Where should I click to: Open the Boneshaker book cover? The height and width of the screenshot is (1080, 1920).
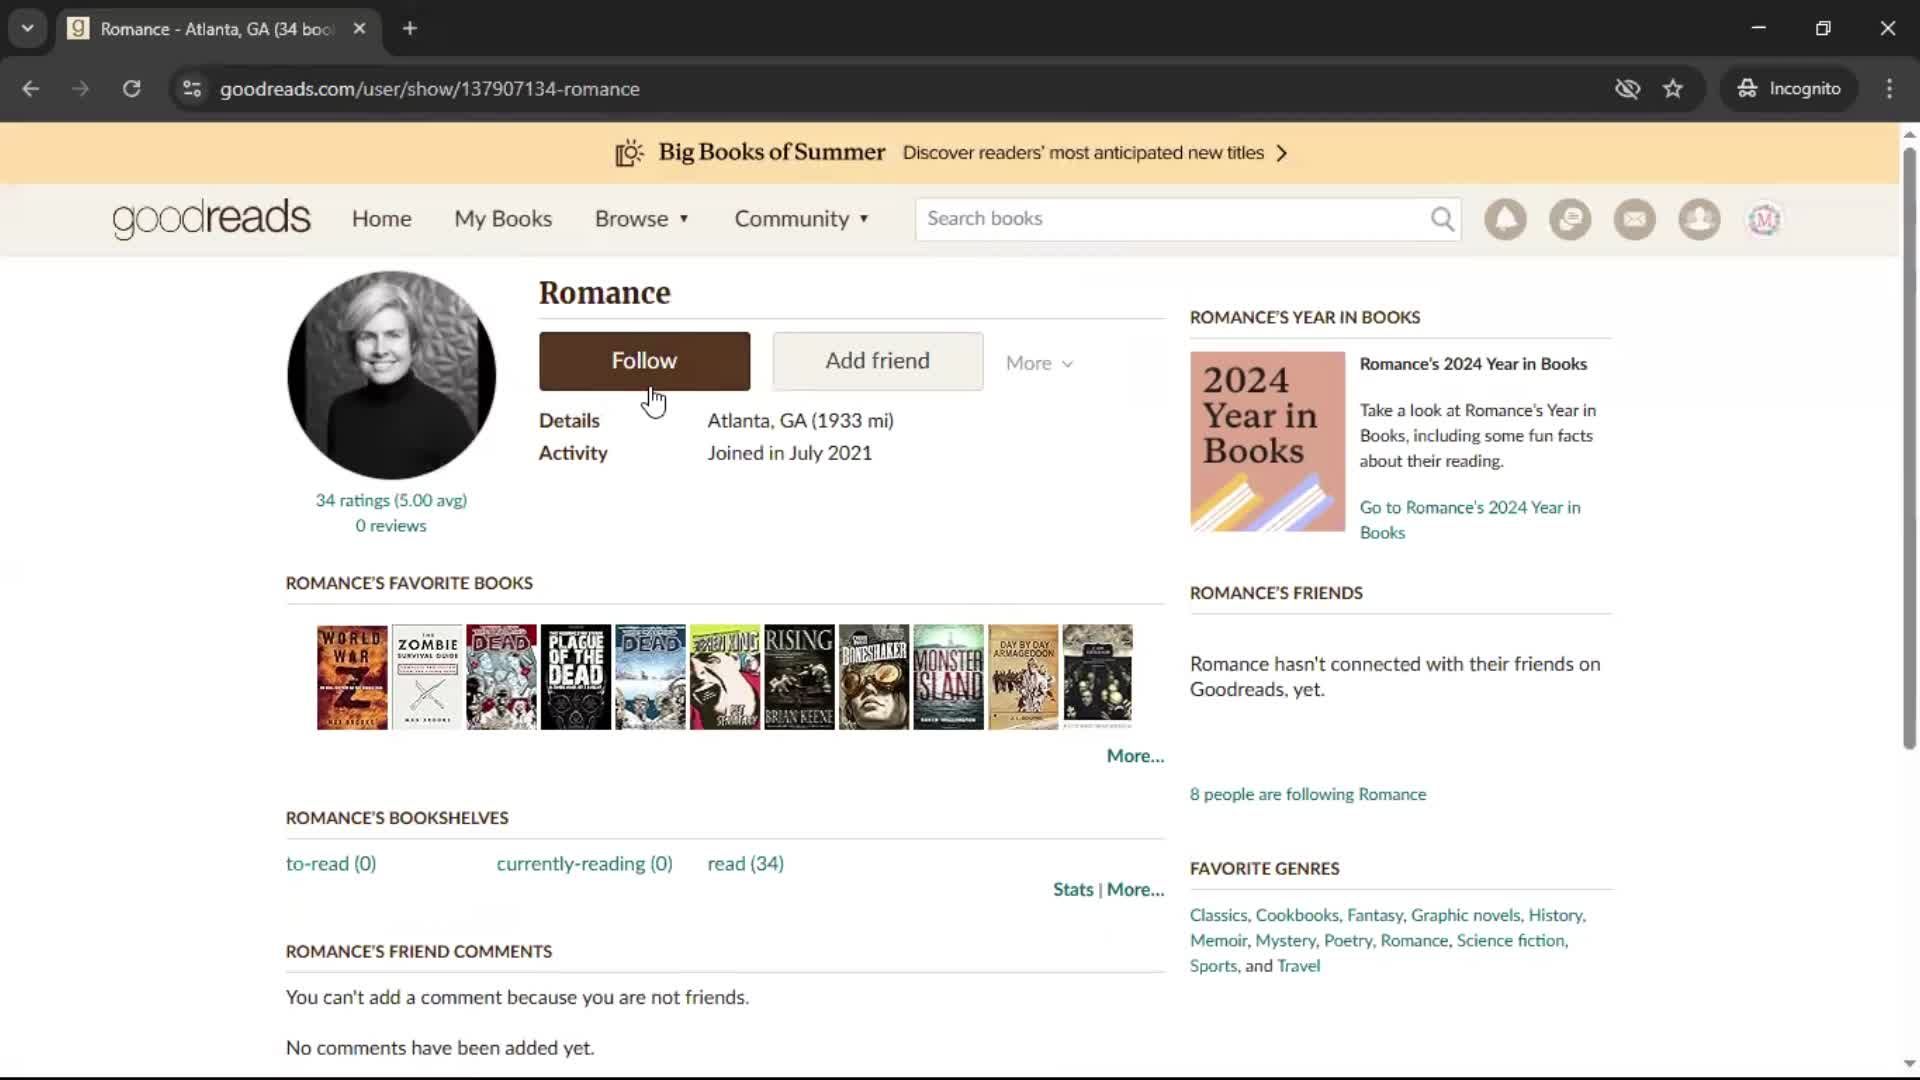(x=874, y=677)
